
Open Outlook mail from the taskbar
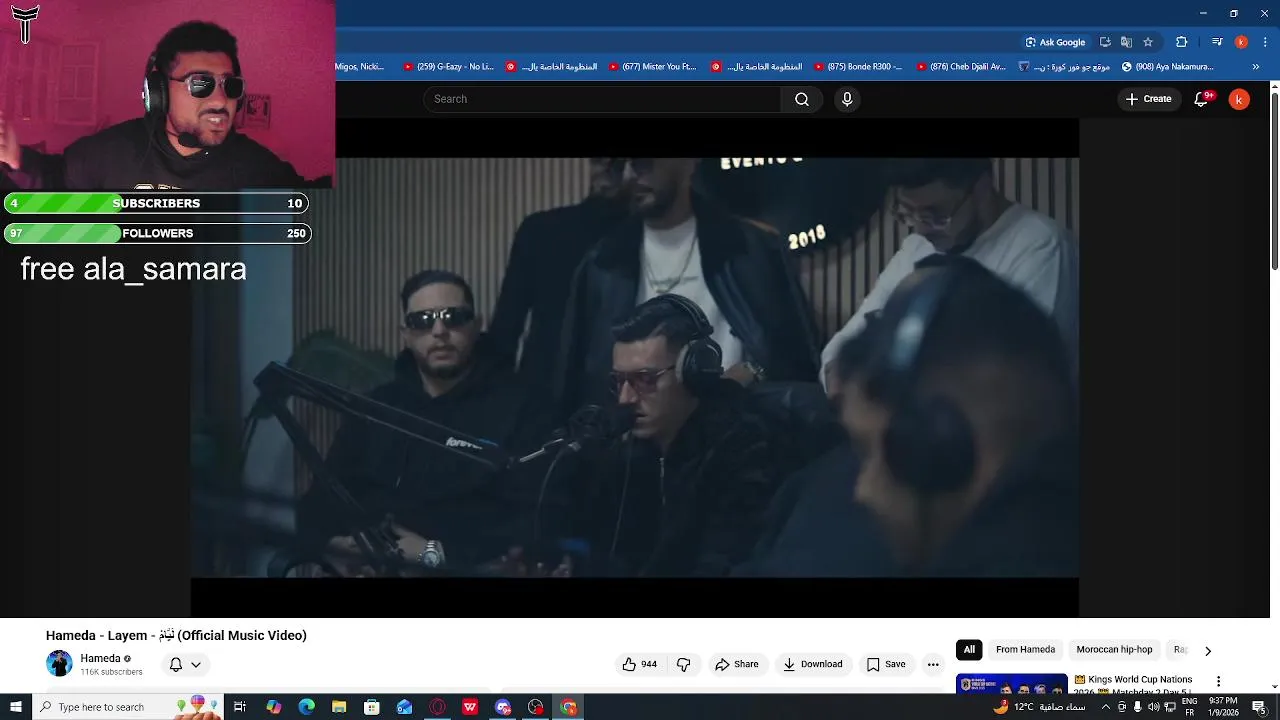tap(405, 707)
